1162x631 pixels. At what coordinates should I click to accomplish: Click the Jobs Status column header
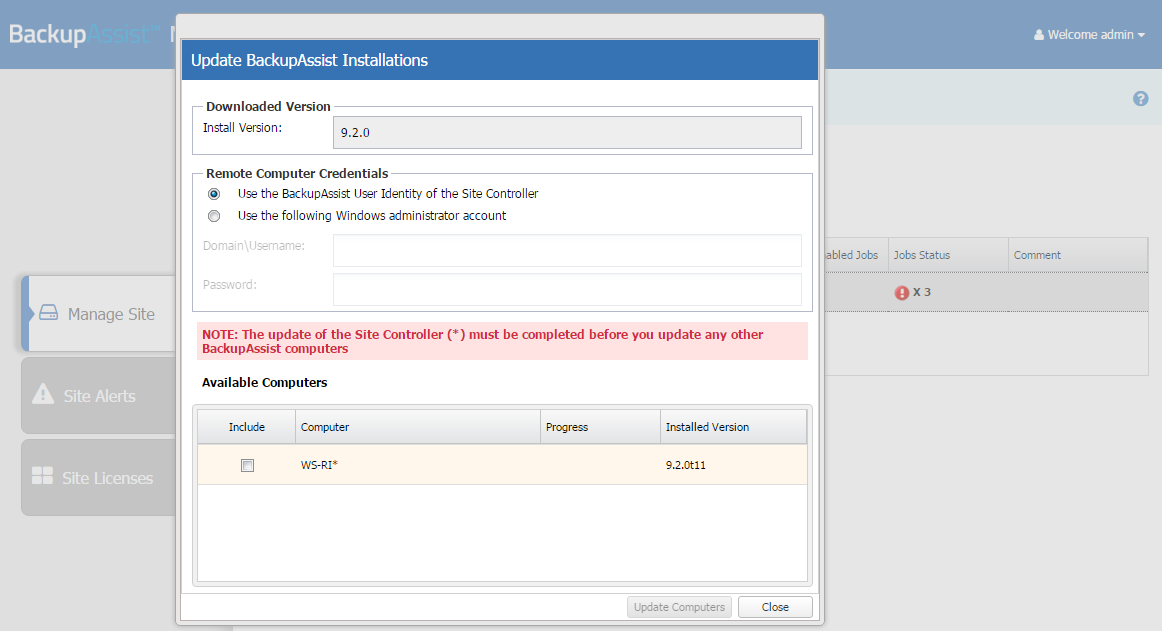pyautogui.click(x=949, y=255)
